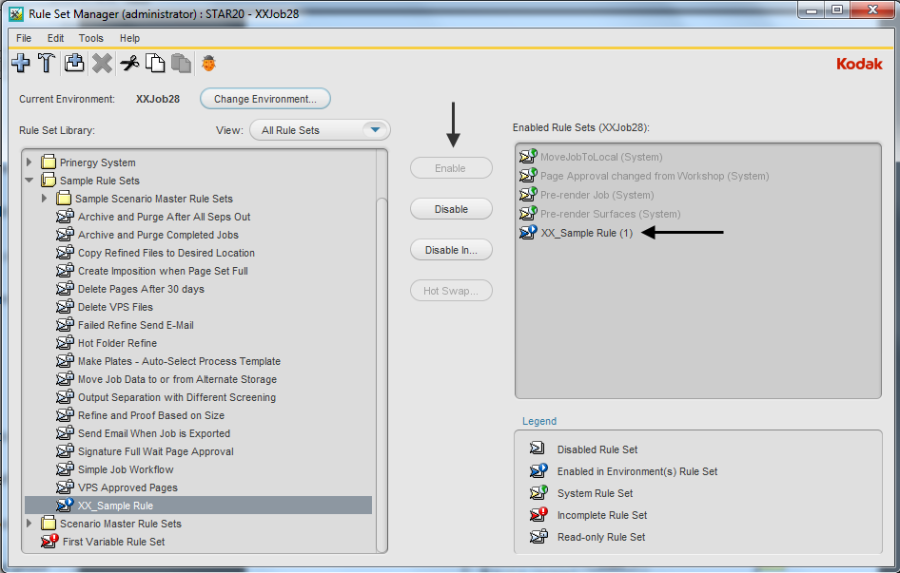The width and height of the screenshot is (900, 573).
Task: Click the Hot Swap... button
Action: tap(451, 291)
